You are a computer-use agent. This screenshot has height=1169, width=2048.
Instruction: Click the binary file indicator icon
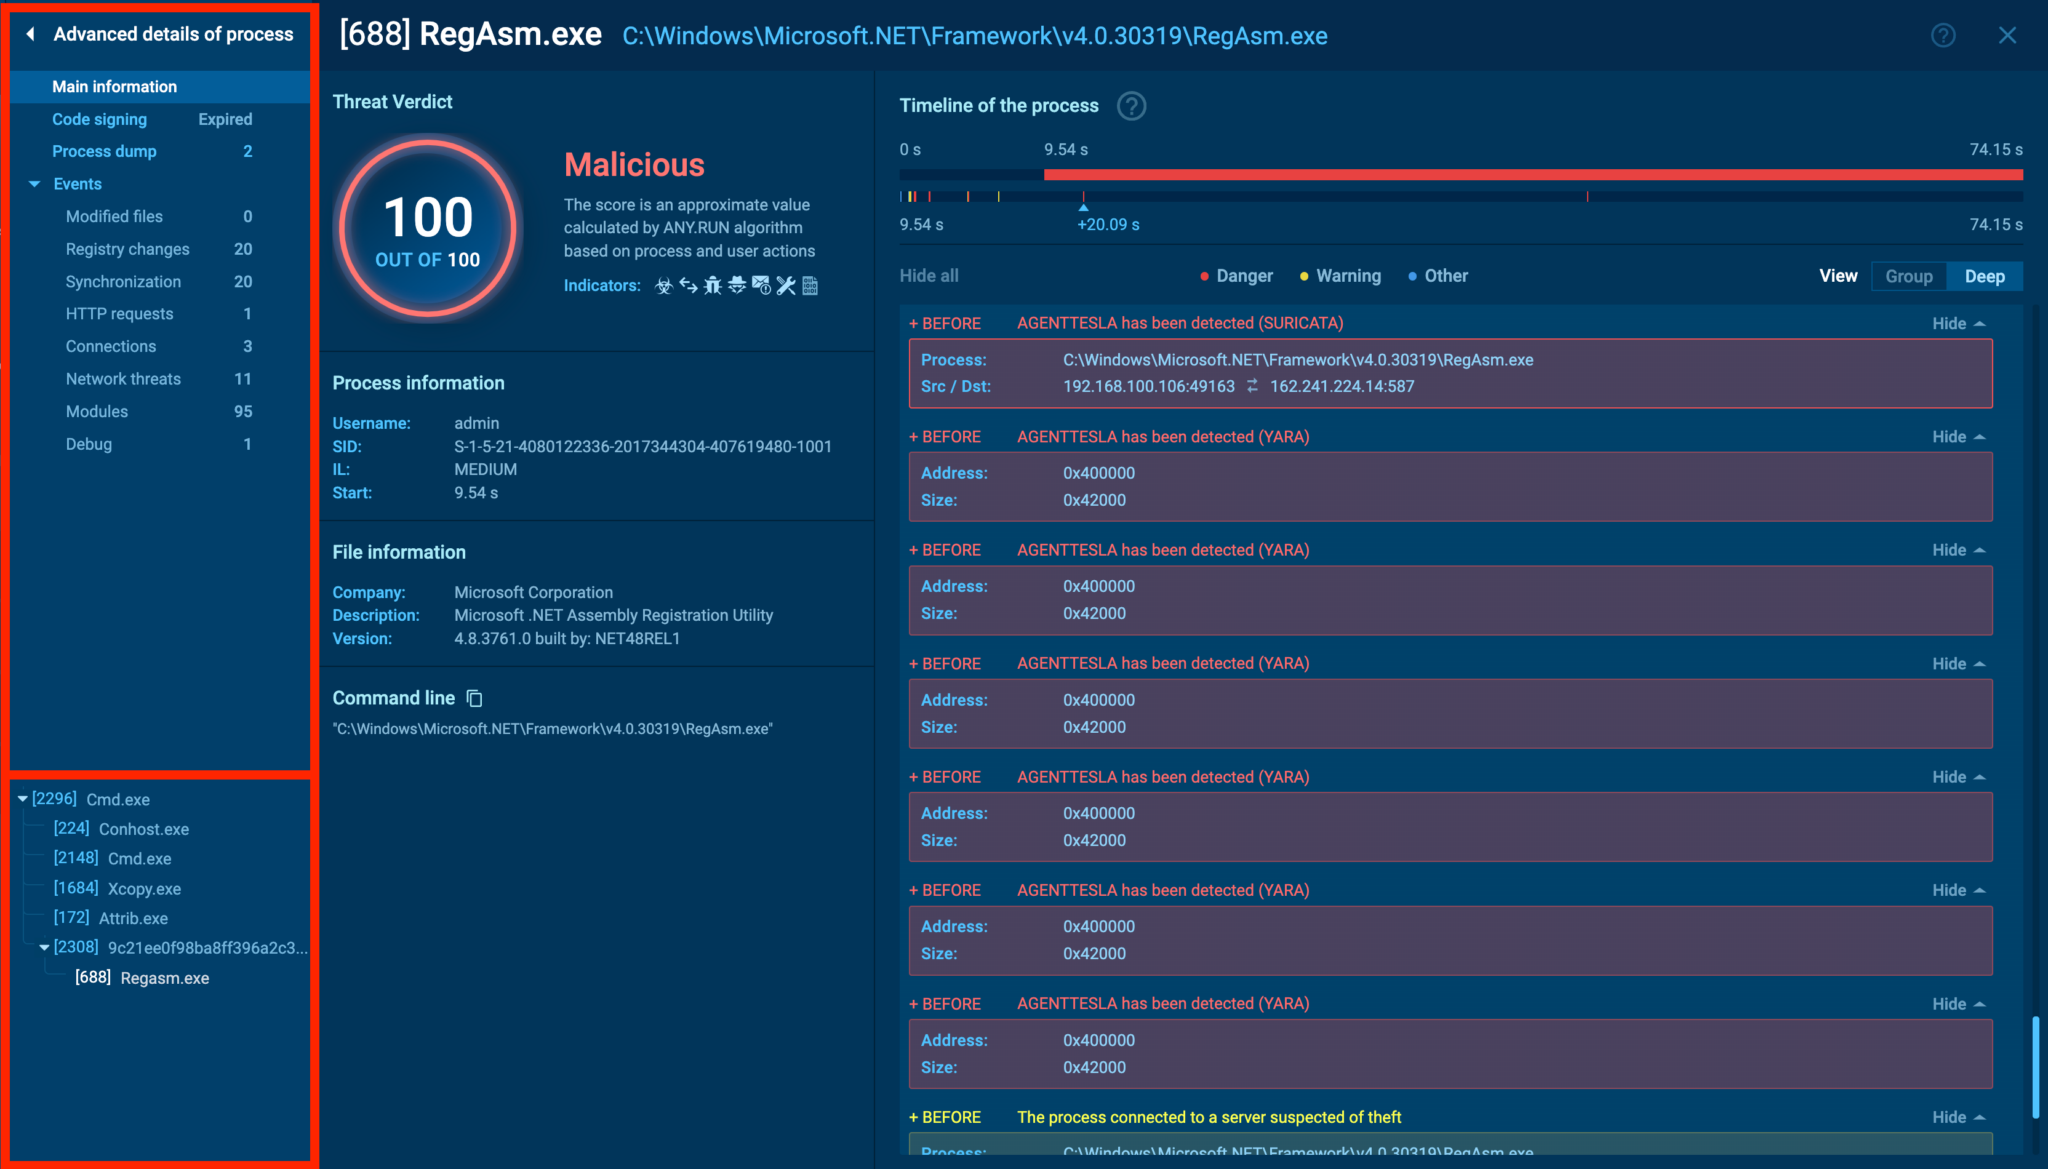pos(810,286)
